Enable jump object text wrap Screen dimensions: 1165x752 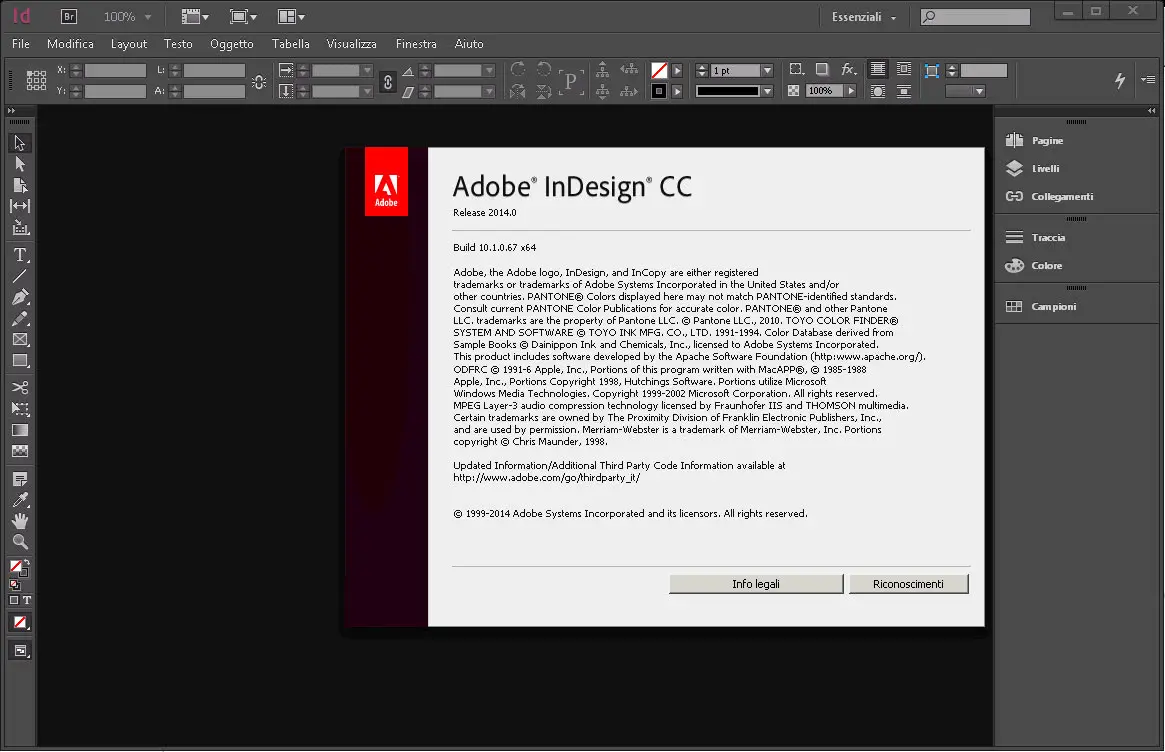tap(903, 91)
